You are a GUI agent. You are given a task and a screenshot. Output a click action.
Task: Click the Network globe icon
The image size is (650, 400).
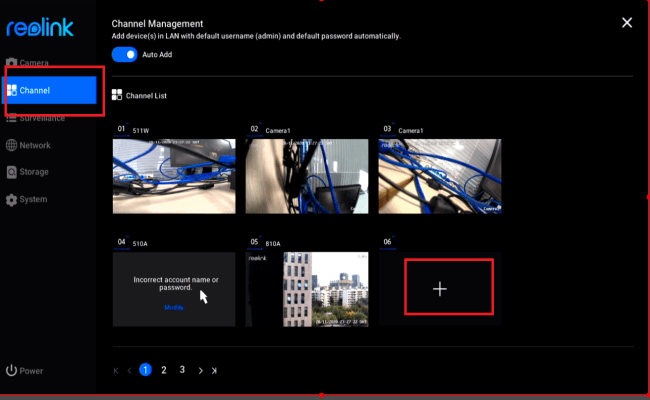click(x=12, y=145)
